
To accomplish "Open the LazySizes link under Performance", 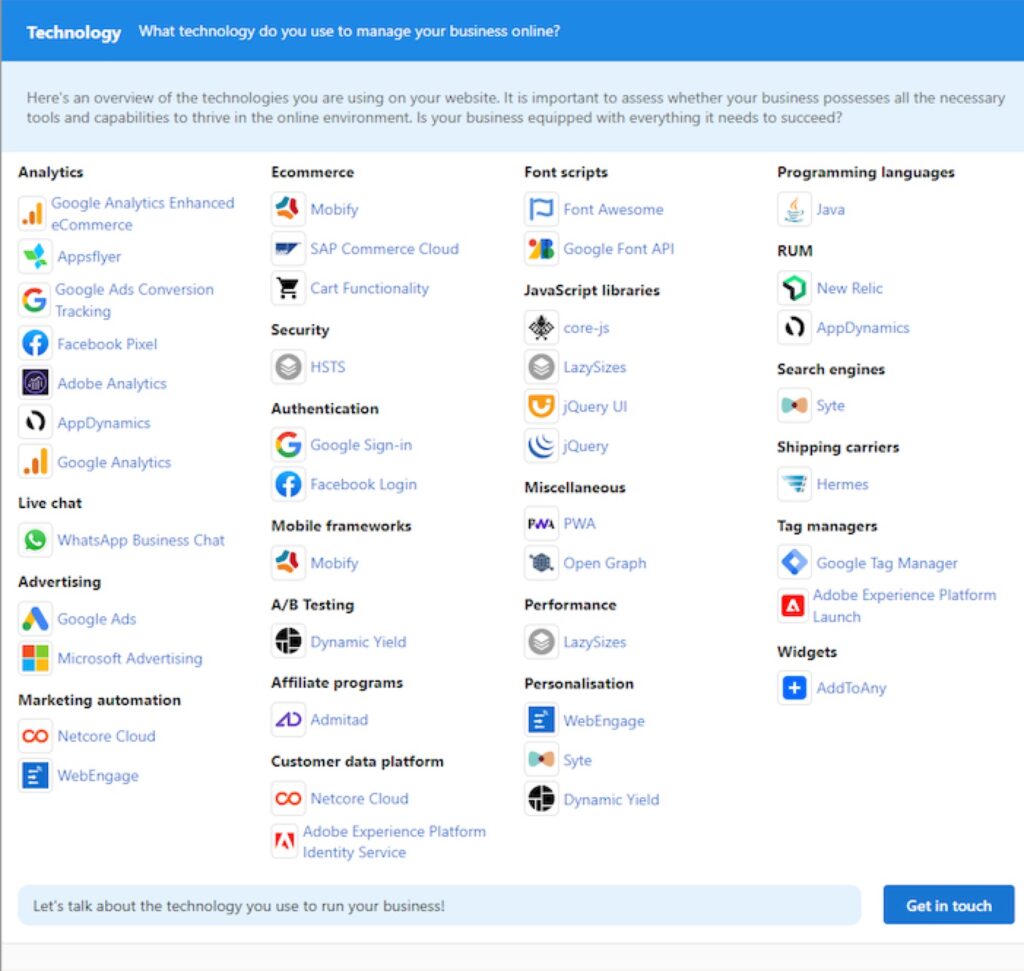I will coord(594,642).
